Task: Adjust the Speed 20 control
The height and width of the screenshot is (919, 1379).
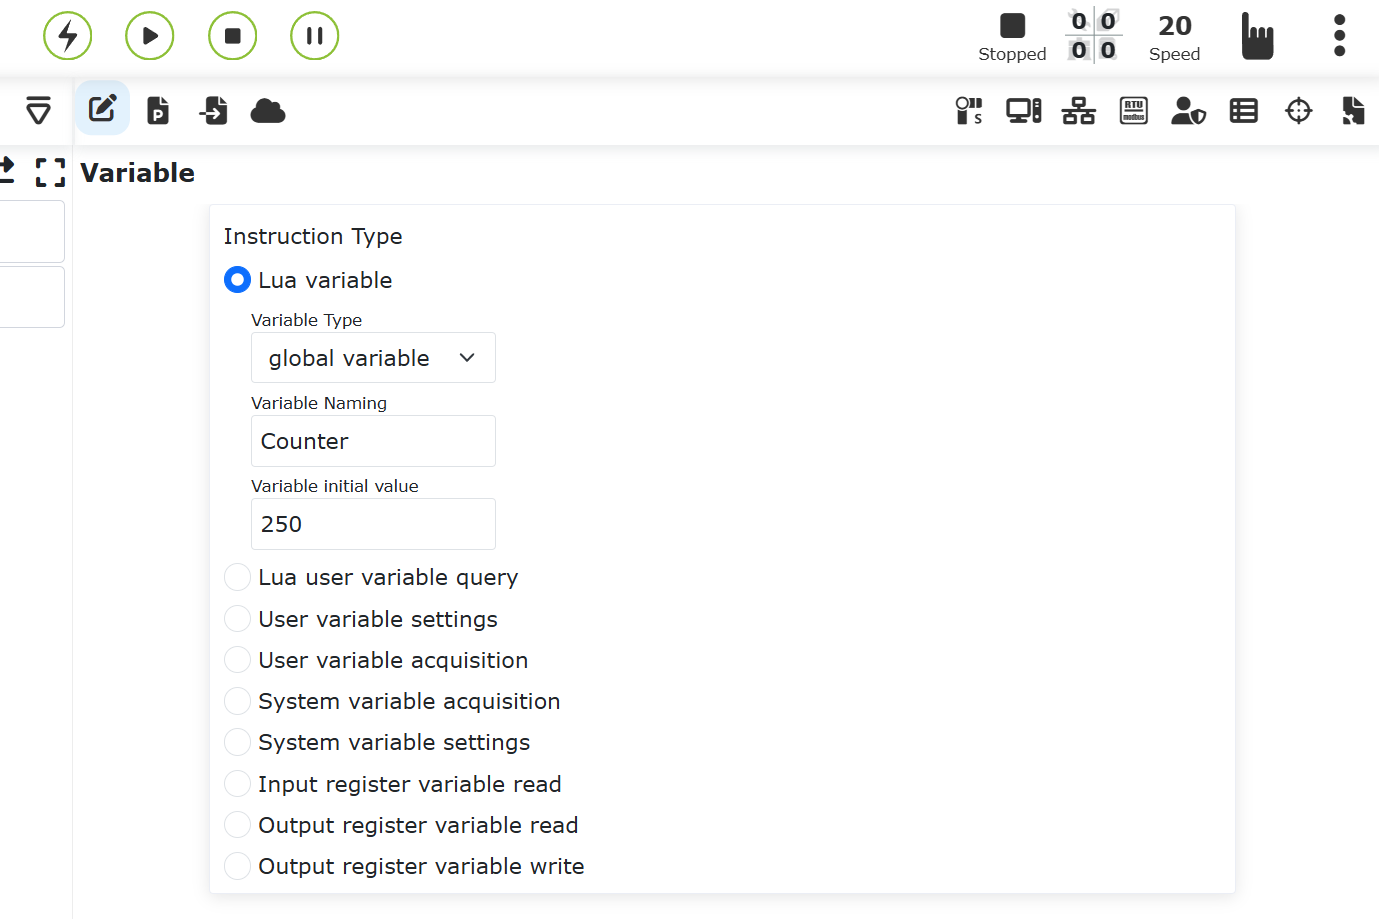Action: point(1174,36)
